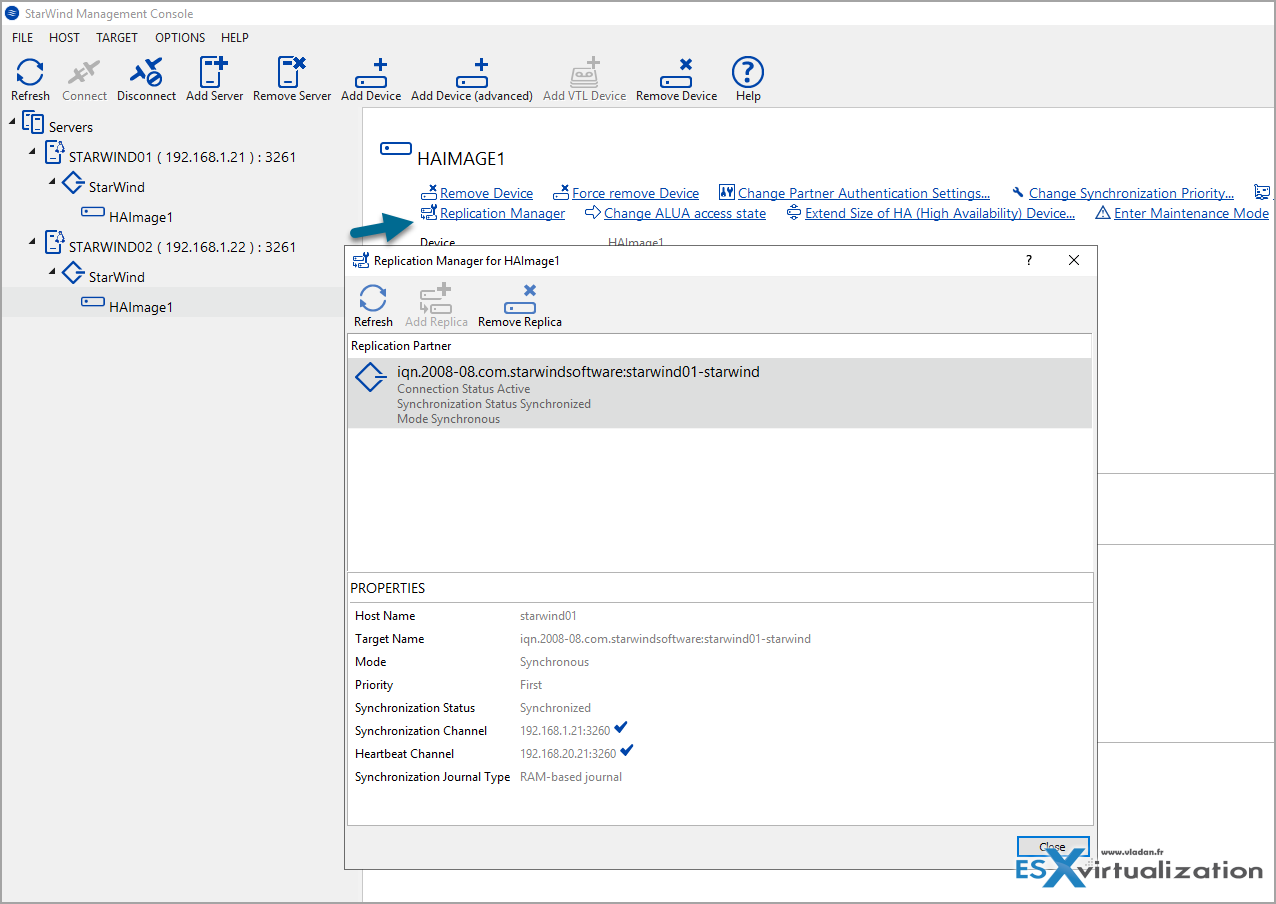Open the FILE menu

(x=22, y=37)
